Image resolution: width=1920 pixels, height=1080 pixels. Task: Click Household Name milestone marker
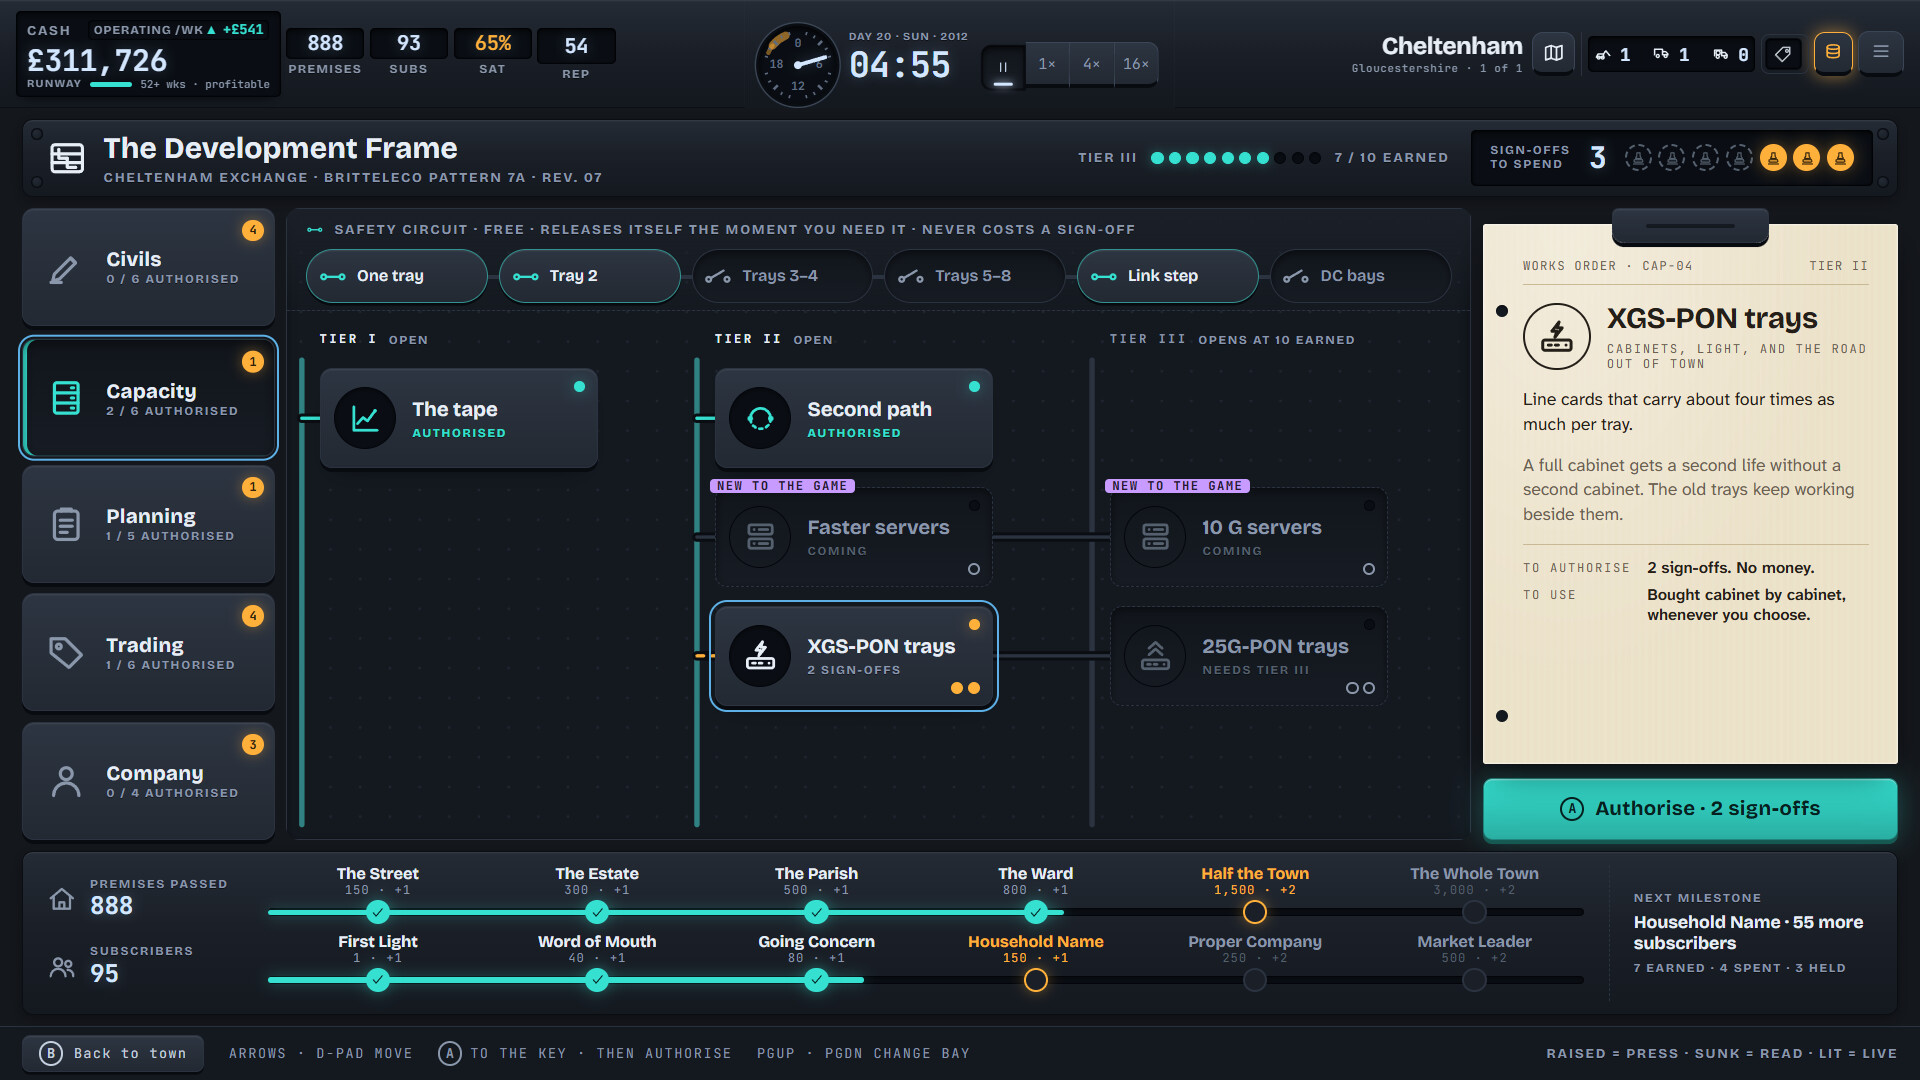tap(1035, 980)
